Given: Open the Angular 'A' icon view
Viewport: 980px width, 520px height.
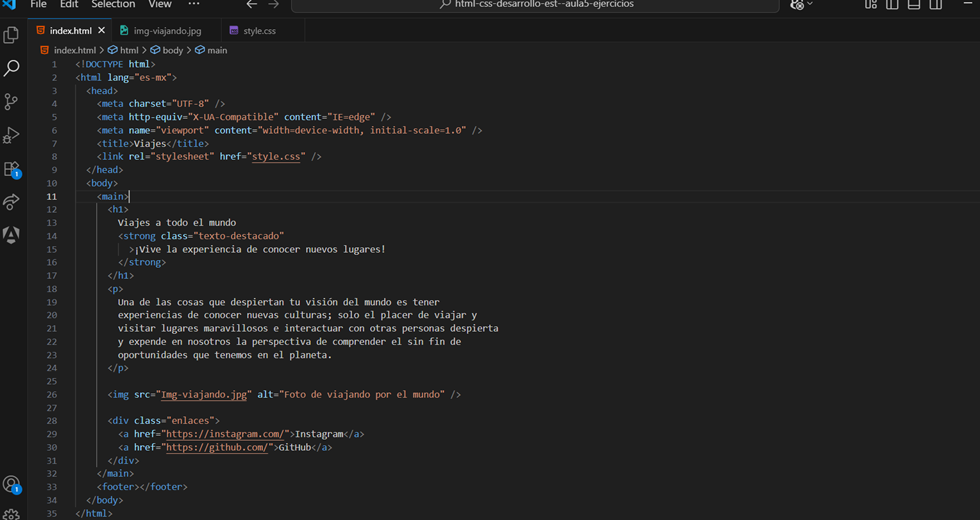Looking at the screenshot, I should (11, 234).
